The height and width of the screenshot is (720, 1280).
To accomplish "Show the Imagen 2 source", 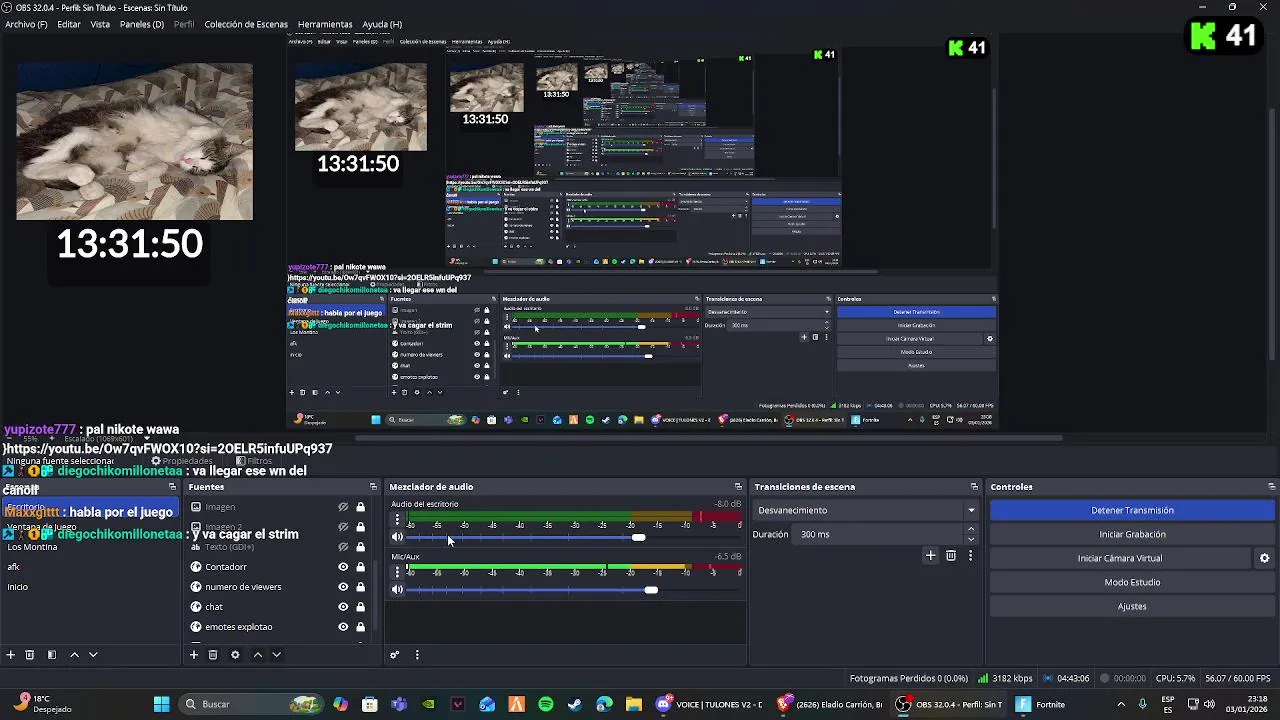I will point(343,527).
